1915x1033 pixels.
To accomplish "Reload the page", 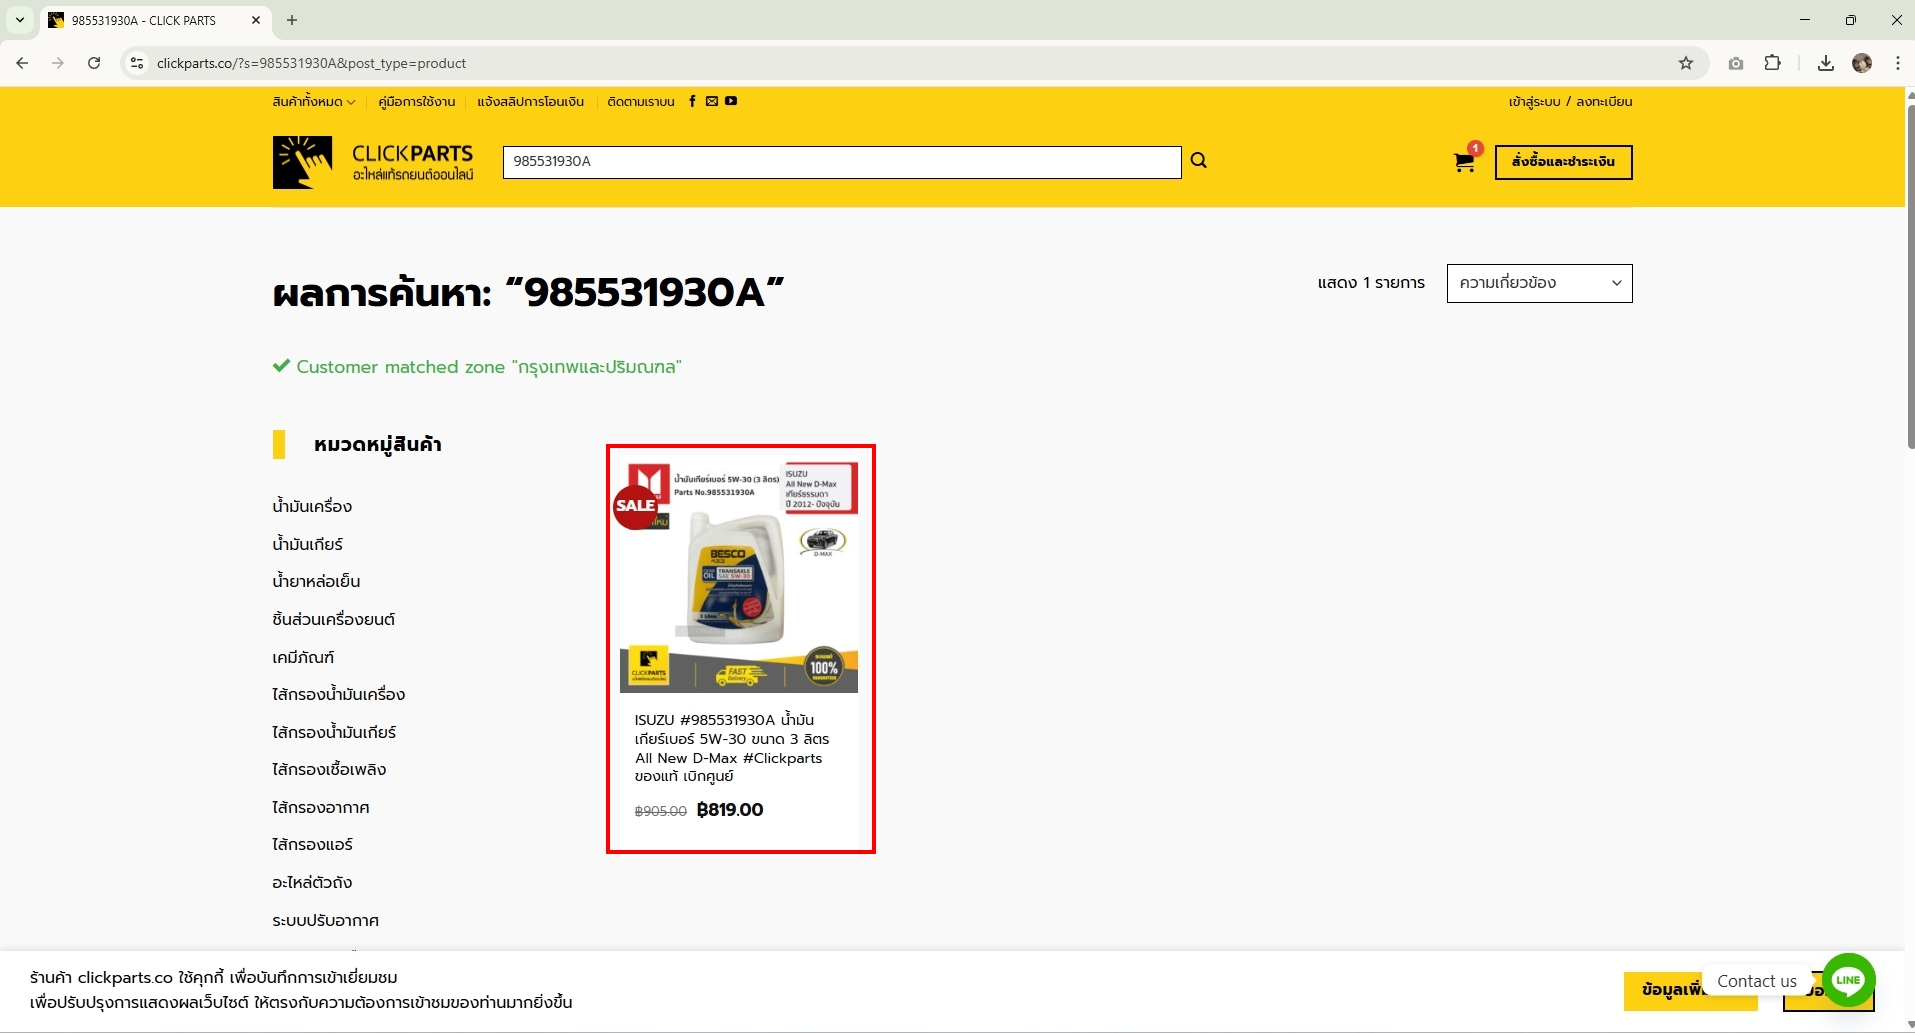I will click(x=94, y=63).
